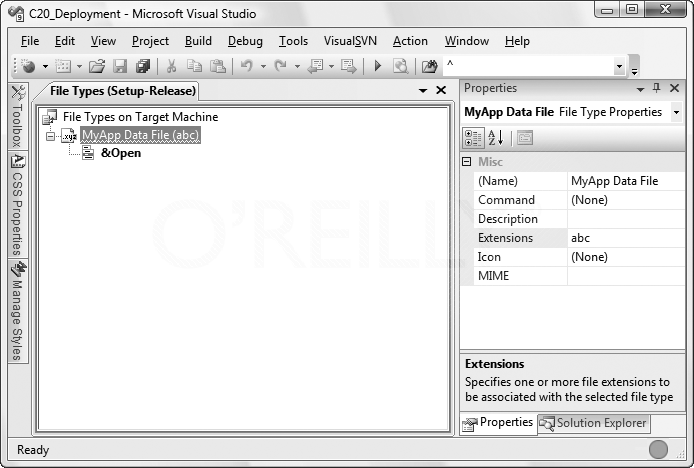Click the Open File folder icon
Image resolution: width=694 pixels, height=468 pixels.
pos(97,66)
